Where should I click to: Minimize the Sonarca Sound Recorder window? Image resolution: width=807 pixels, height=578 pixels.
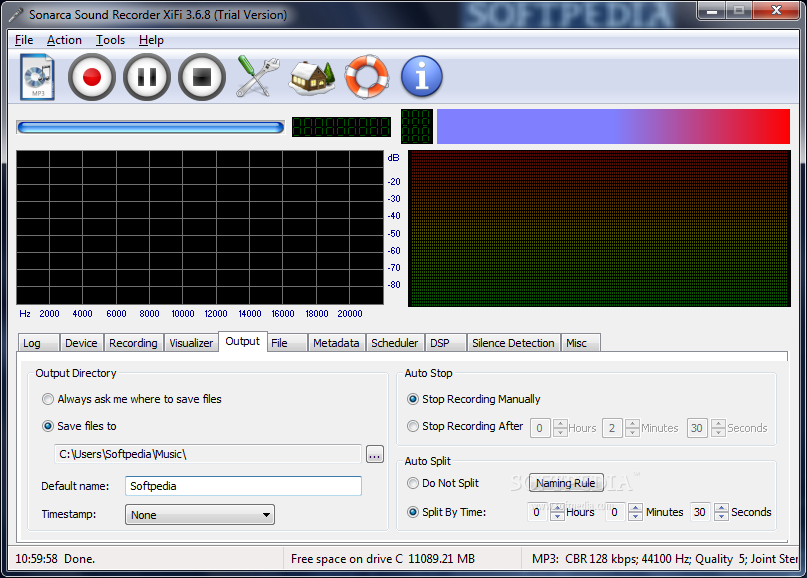pyautogui.click(x=712, y=10)
